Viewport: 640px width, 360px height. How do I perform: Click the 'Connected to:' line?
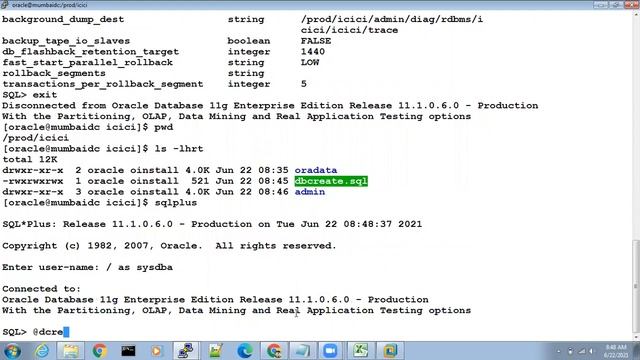point(42,289)
